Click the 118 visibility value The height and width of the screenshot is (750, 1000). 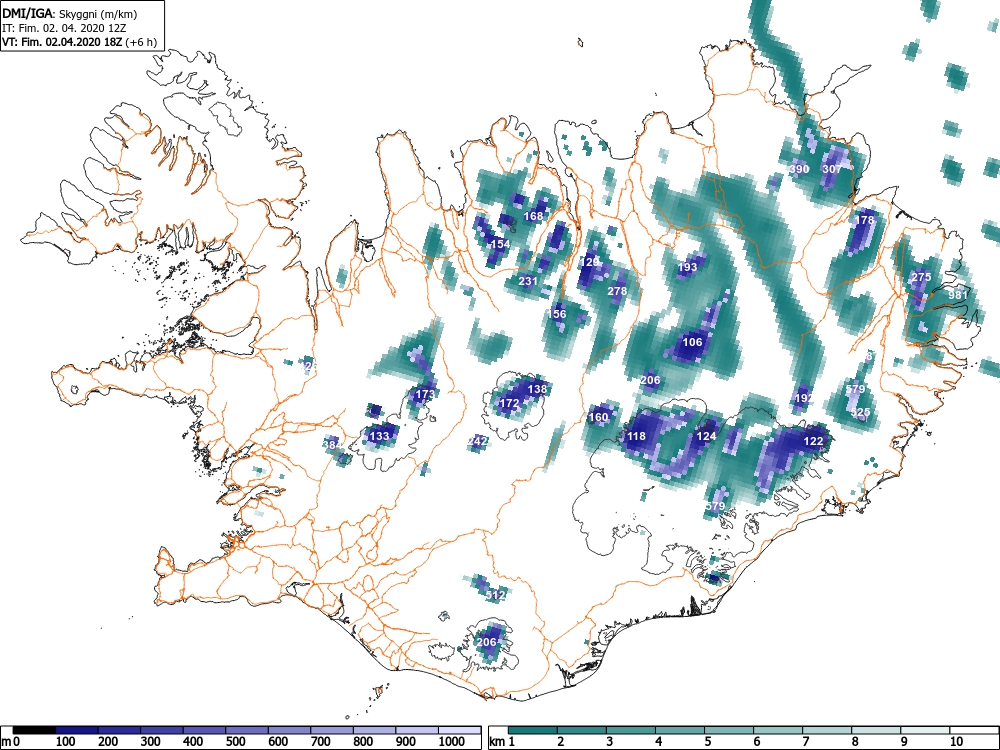(636, 436)
